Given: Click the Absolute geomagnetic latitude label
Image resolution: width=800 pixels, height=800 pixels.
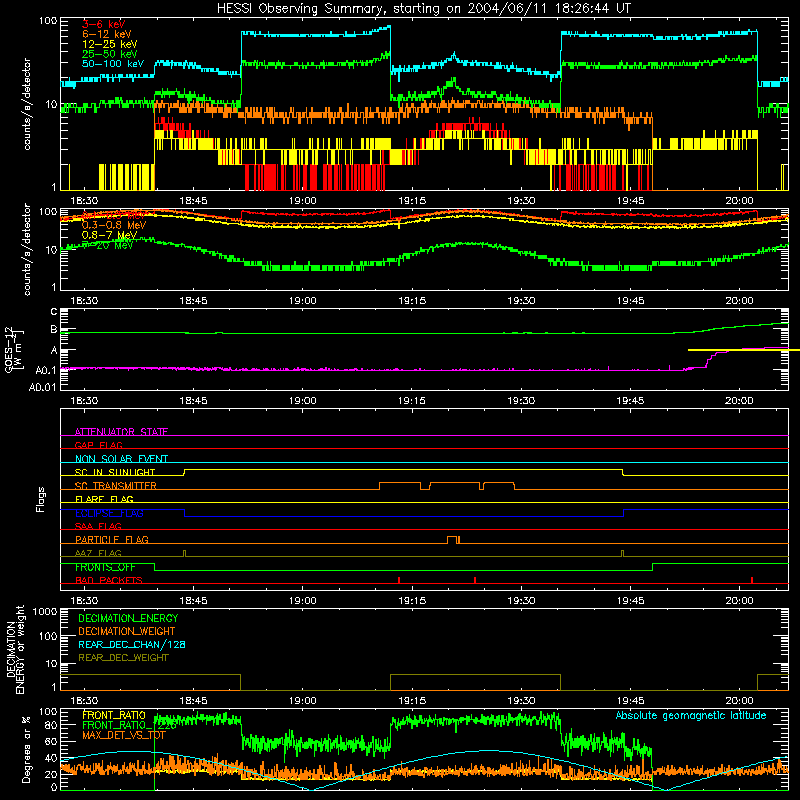Looking at the screenshot, I should [x=691, y=715].
